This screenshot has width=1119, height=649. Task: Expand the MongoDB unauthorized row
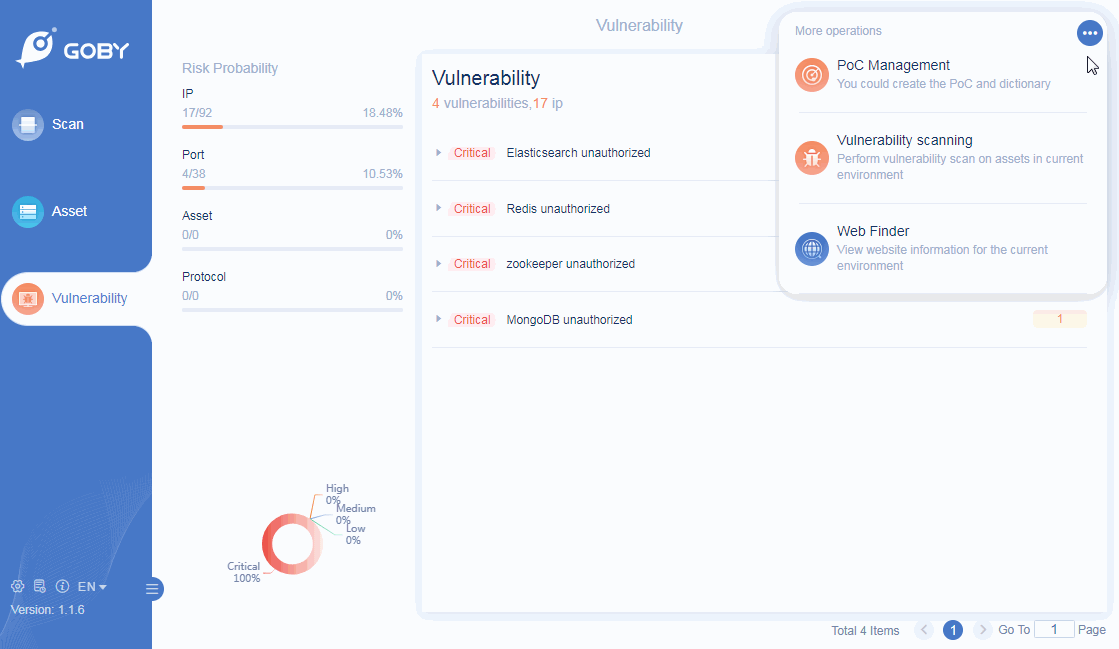[438, 319]
